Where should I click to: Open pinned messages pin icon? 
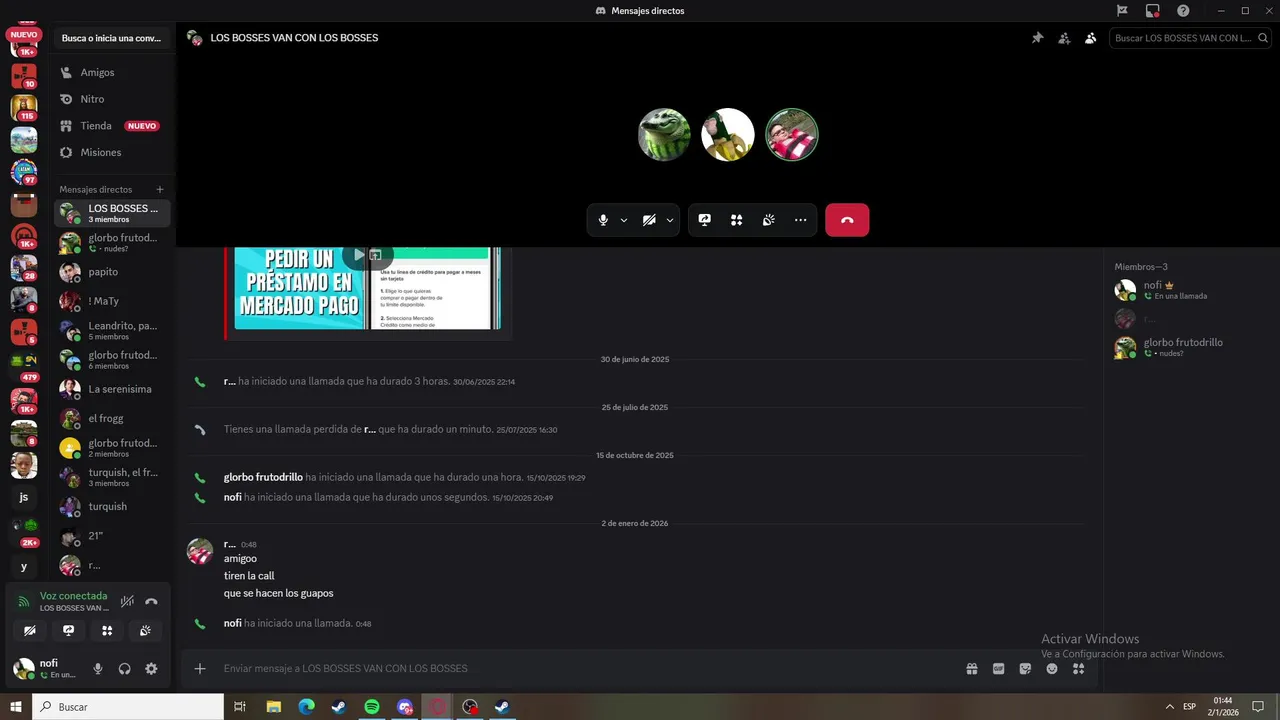point(1038,38)
